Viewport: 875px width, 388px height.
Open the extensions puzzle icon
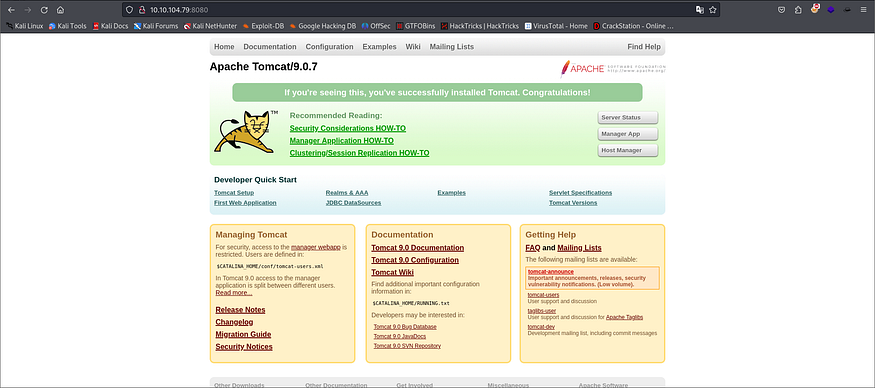pyautogui.click(x=798, y=9)
